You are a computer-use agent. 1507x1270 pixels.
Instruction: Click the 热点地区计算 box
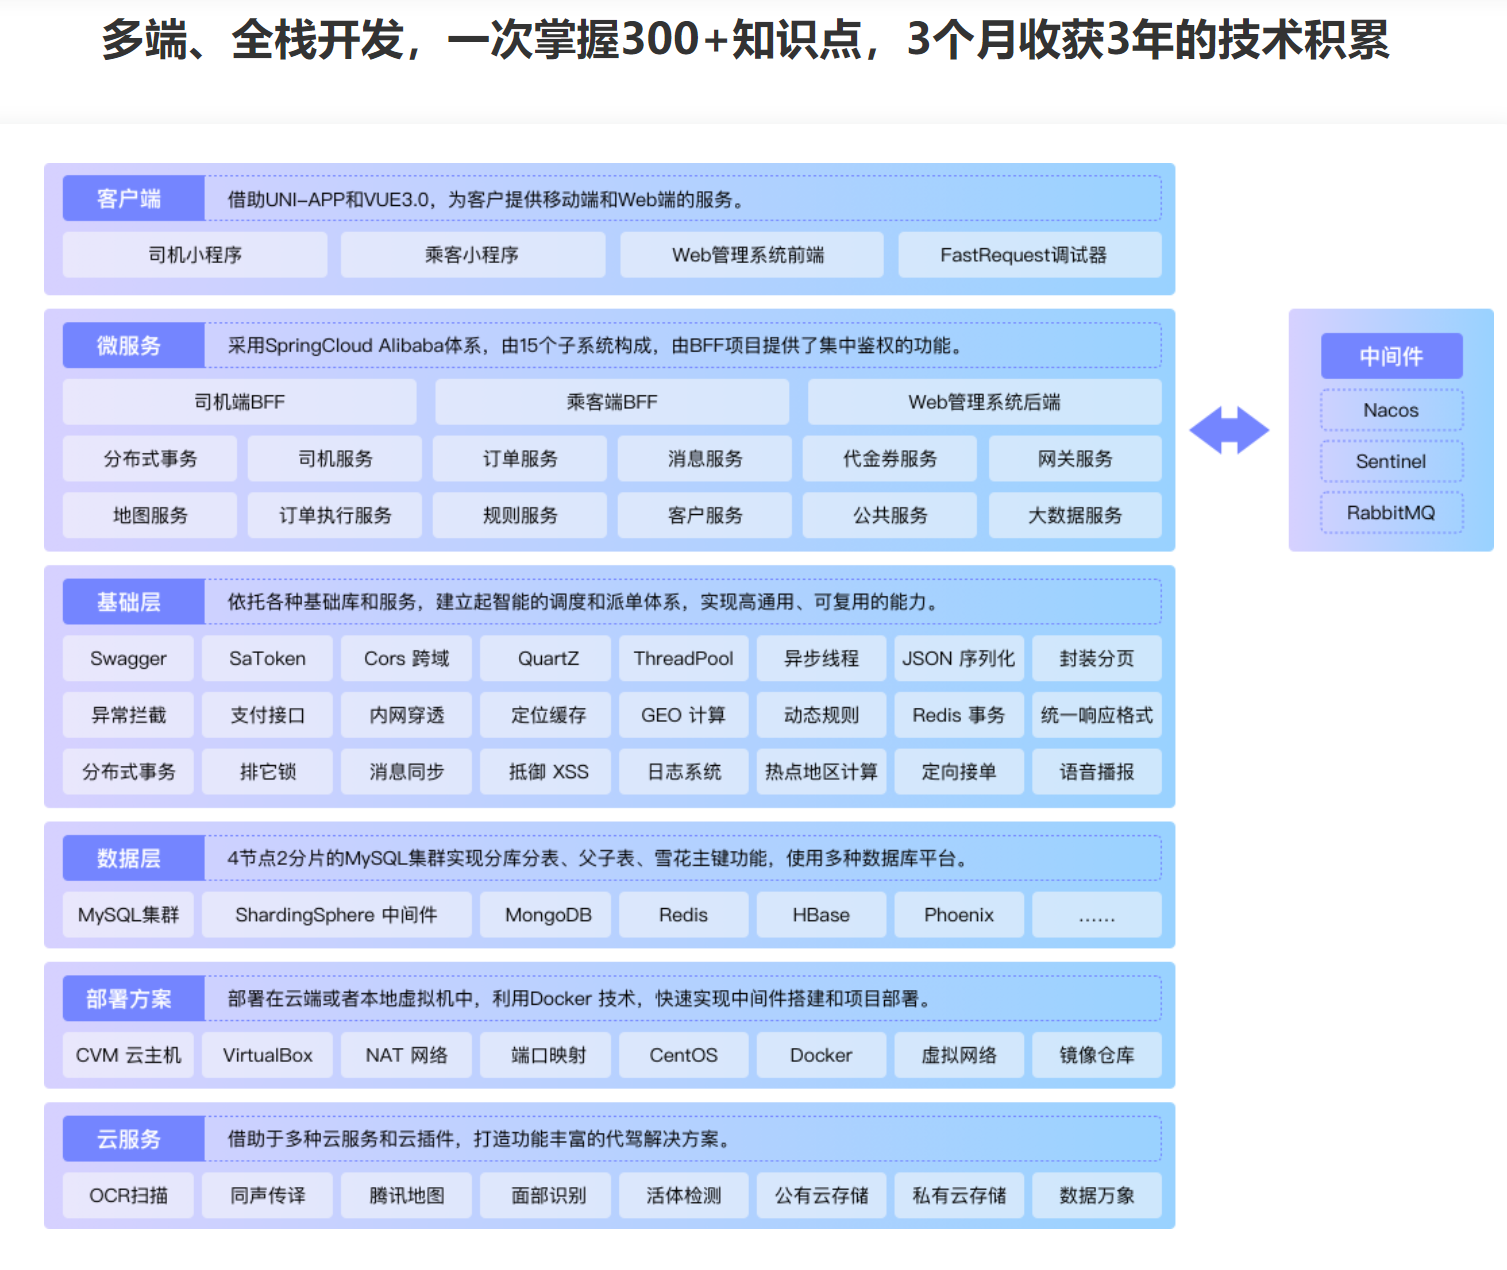click(x=822, y=771)
